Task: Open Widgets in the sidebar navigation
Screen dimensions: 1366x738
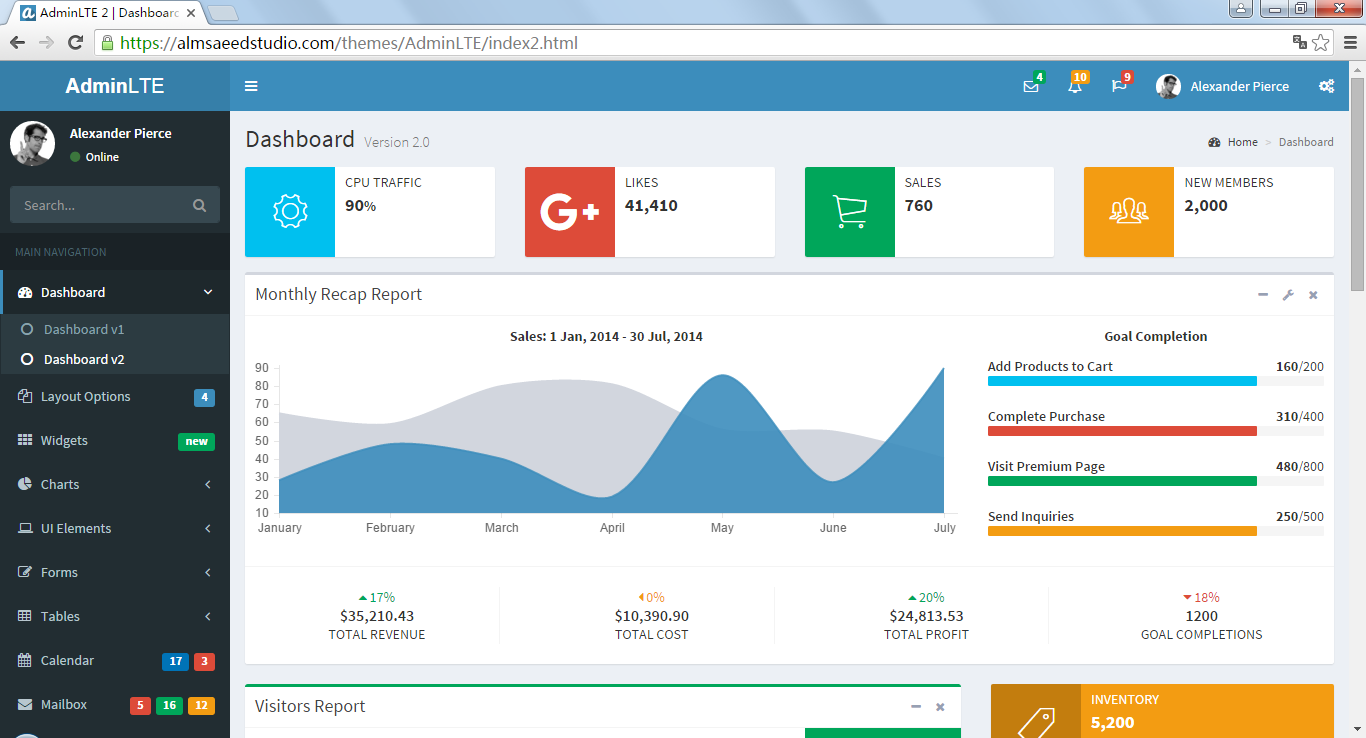Action: click(x=65, y=441)
